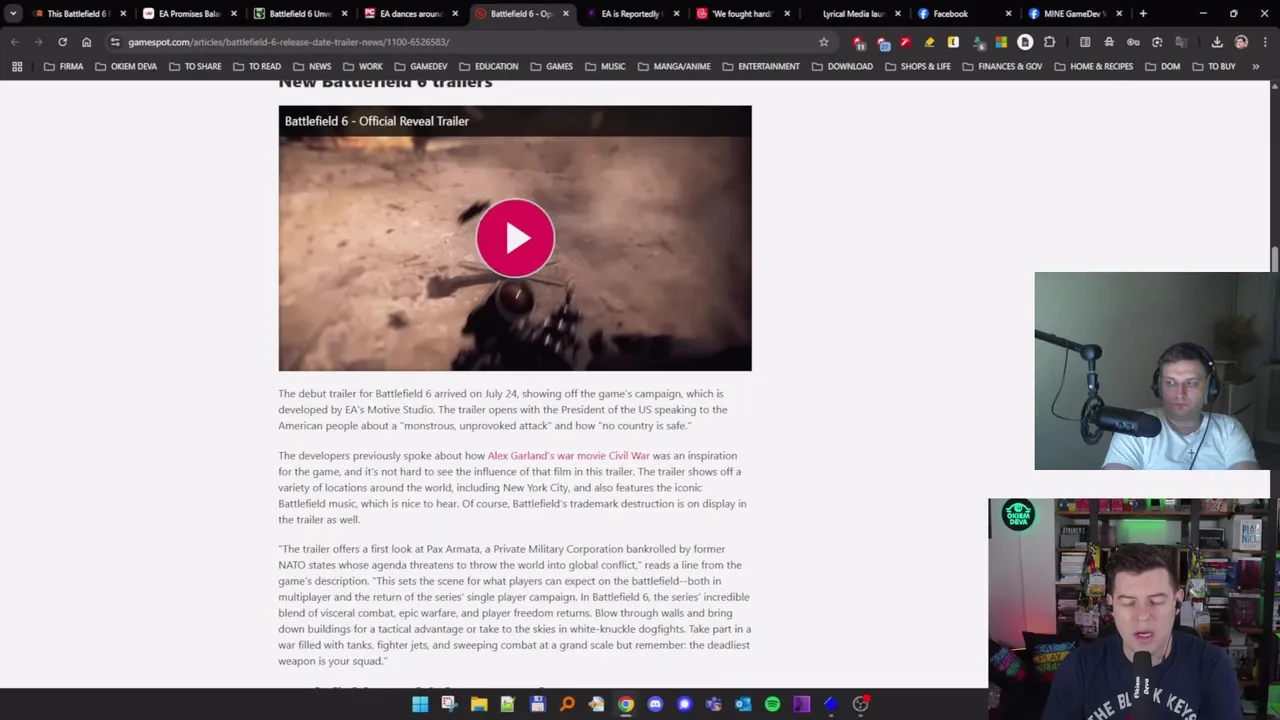Viewport: 1280px width, 720px height.
Task: Open the GAMEDEV bookmarks folder
Action: [420, 66]
